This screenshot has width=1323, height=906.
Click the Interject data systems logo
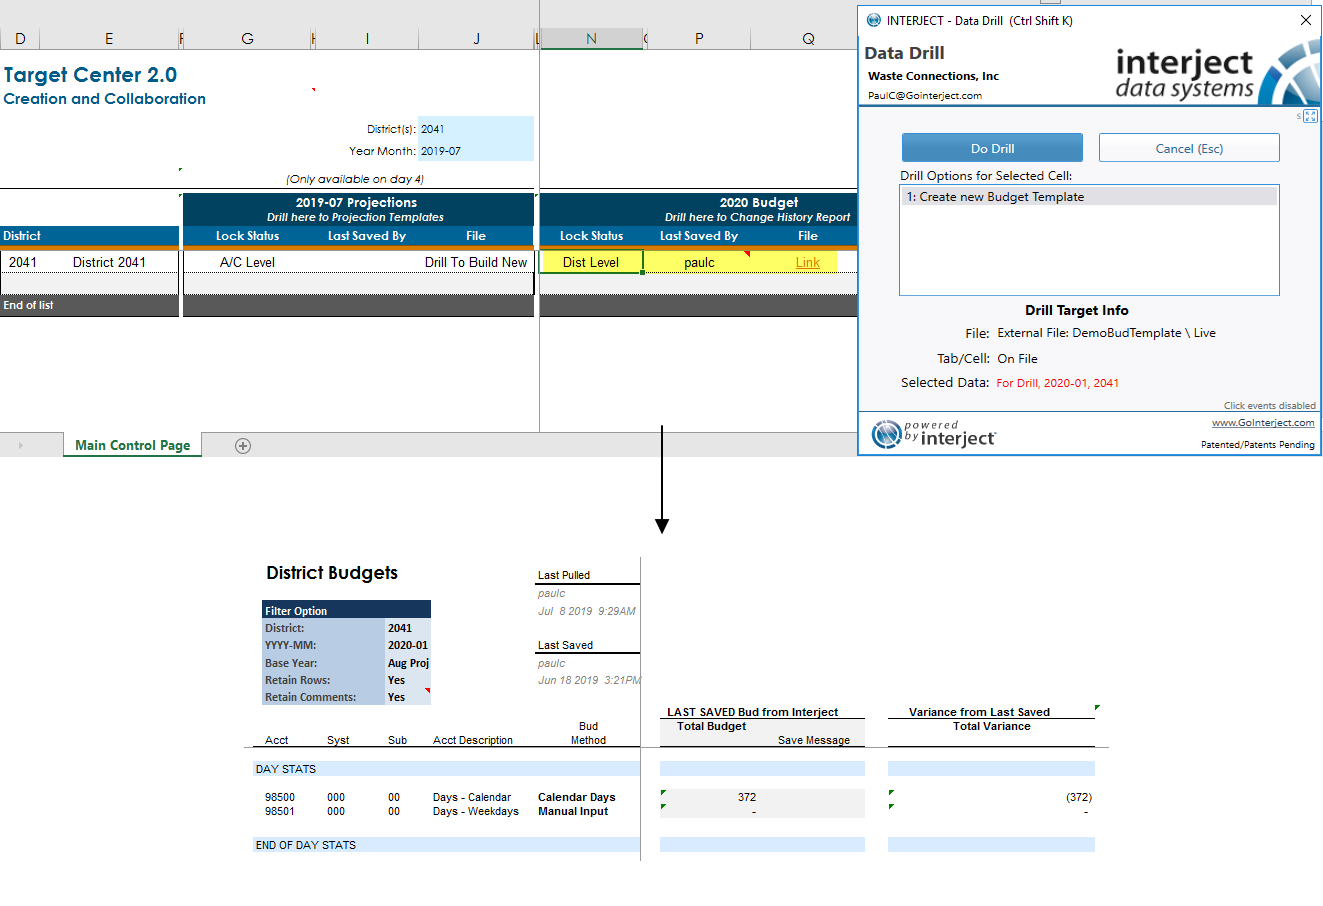point(1216,72)
